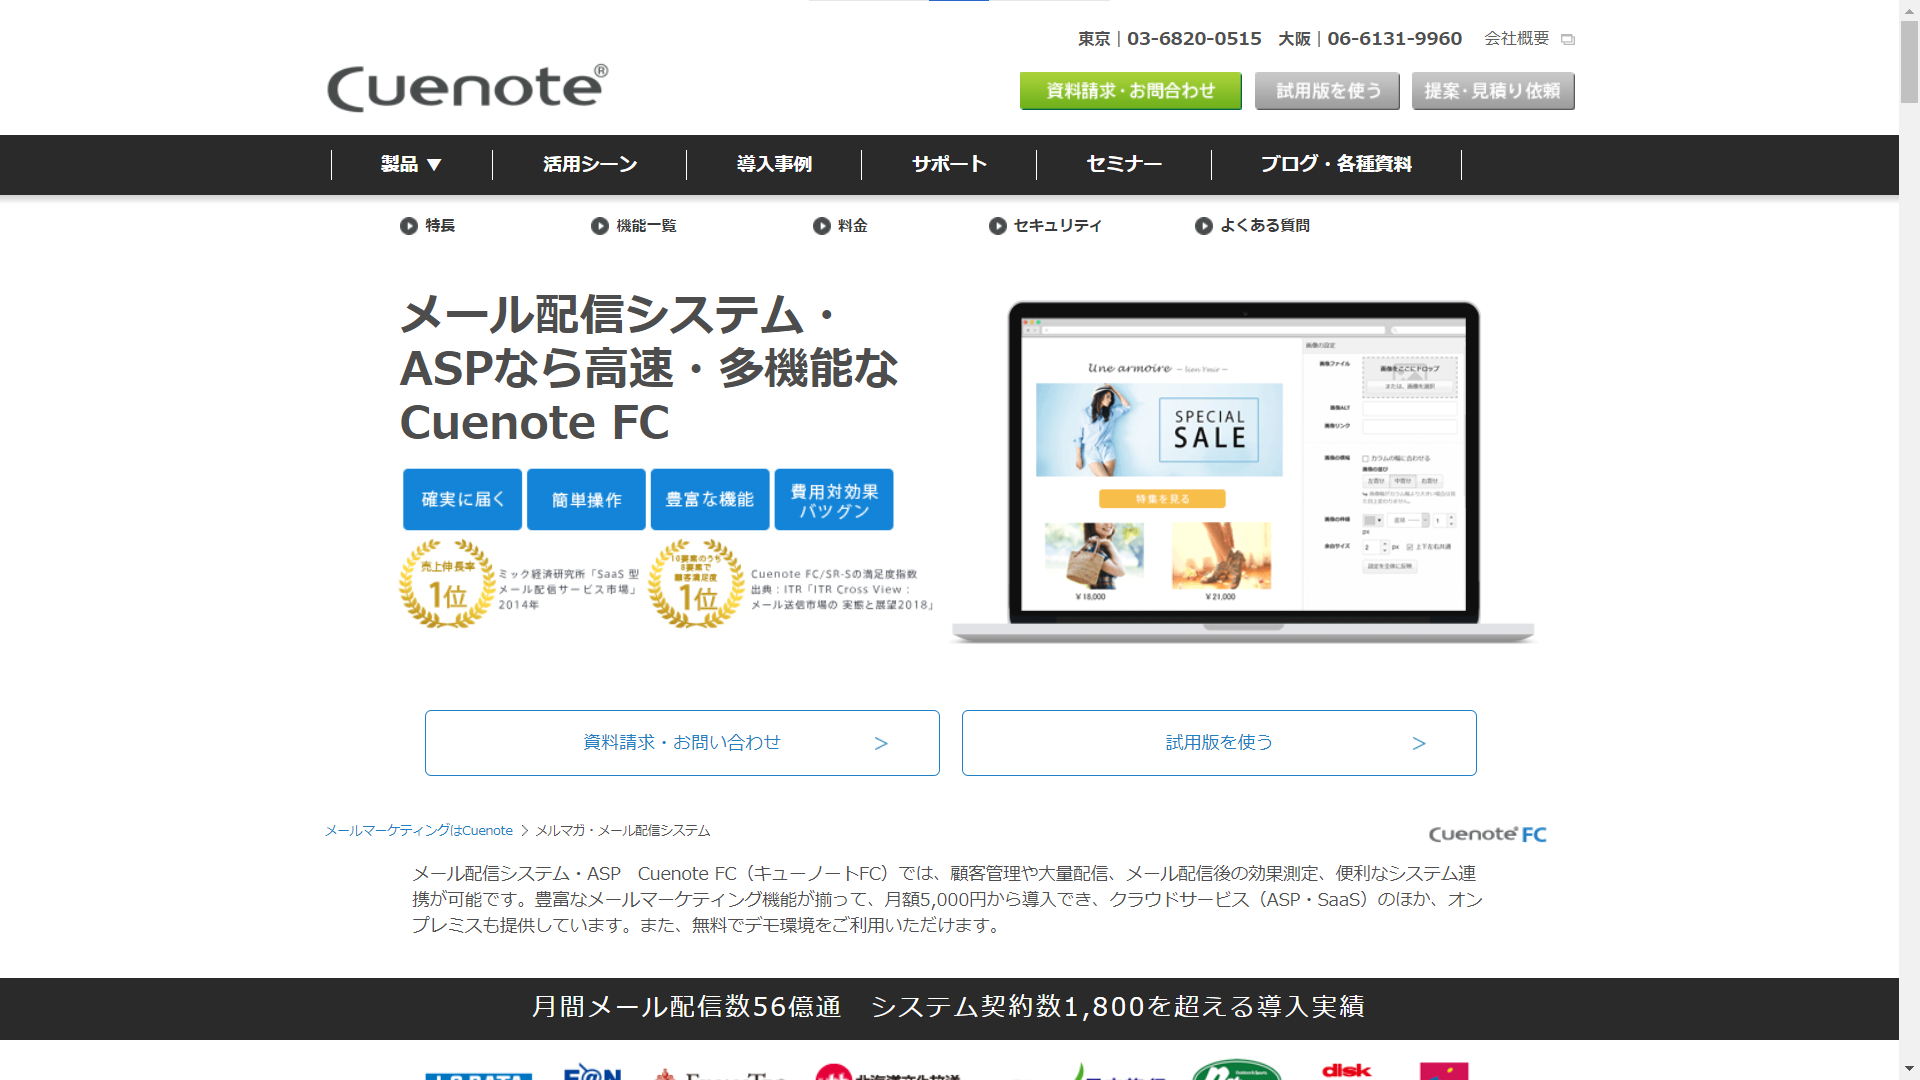Go to the 料金 section link

point(853,226)
